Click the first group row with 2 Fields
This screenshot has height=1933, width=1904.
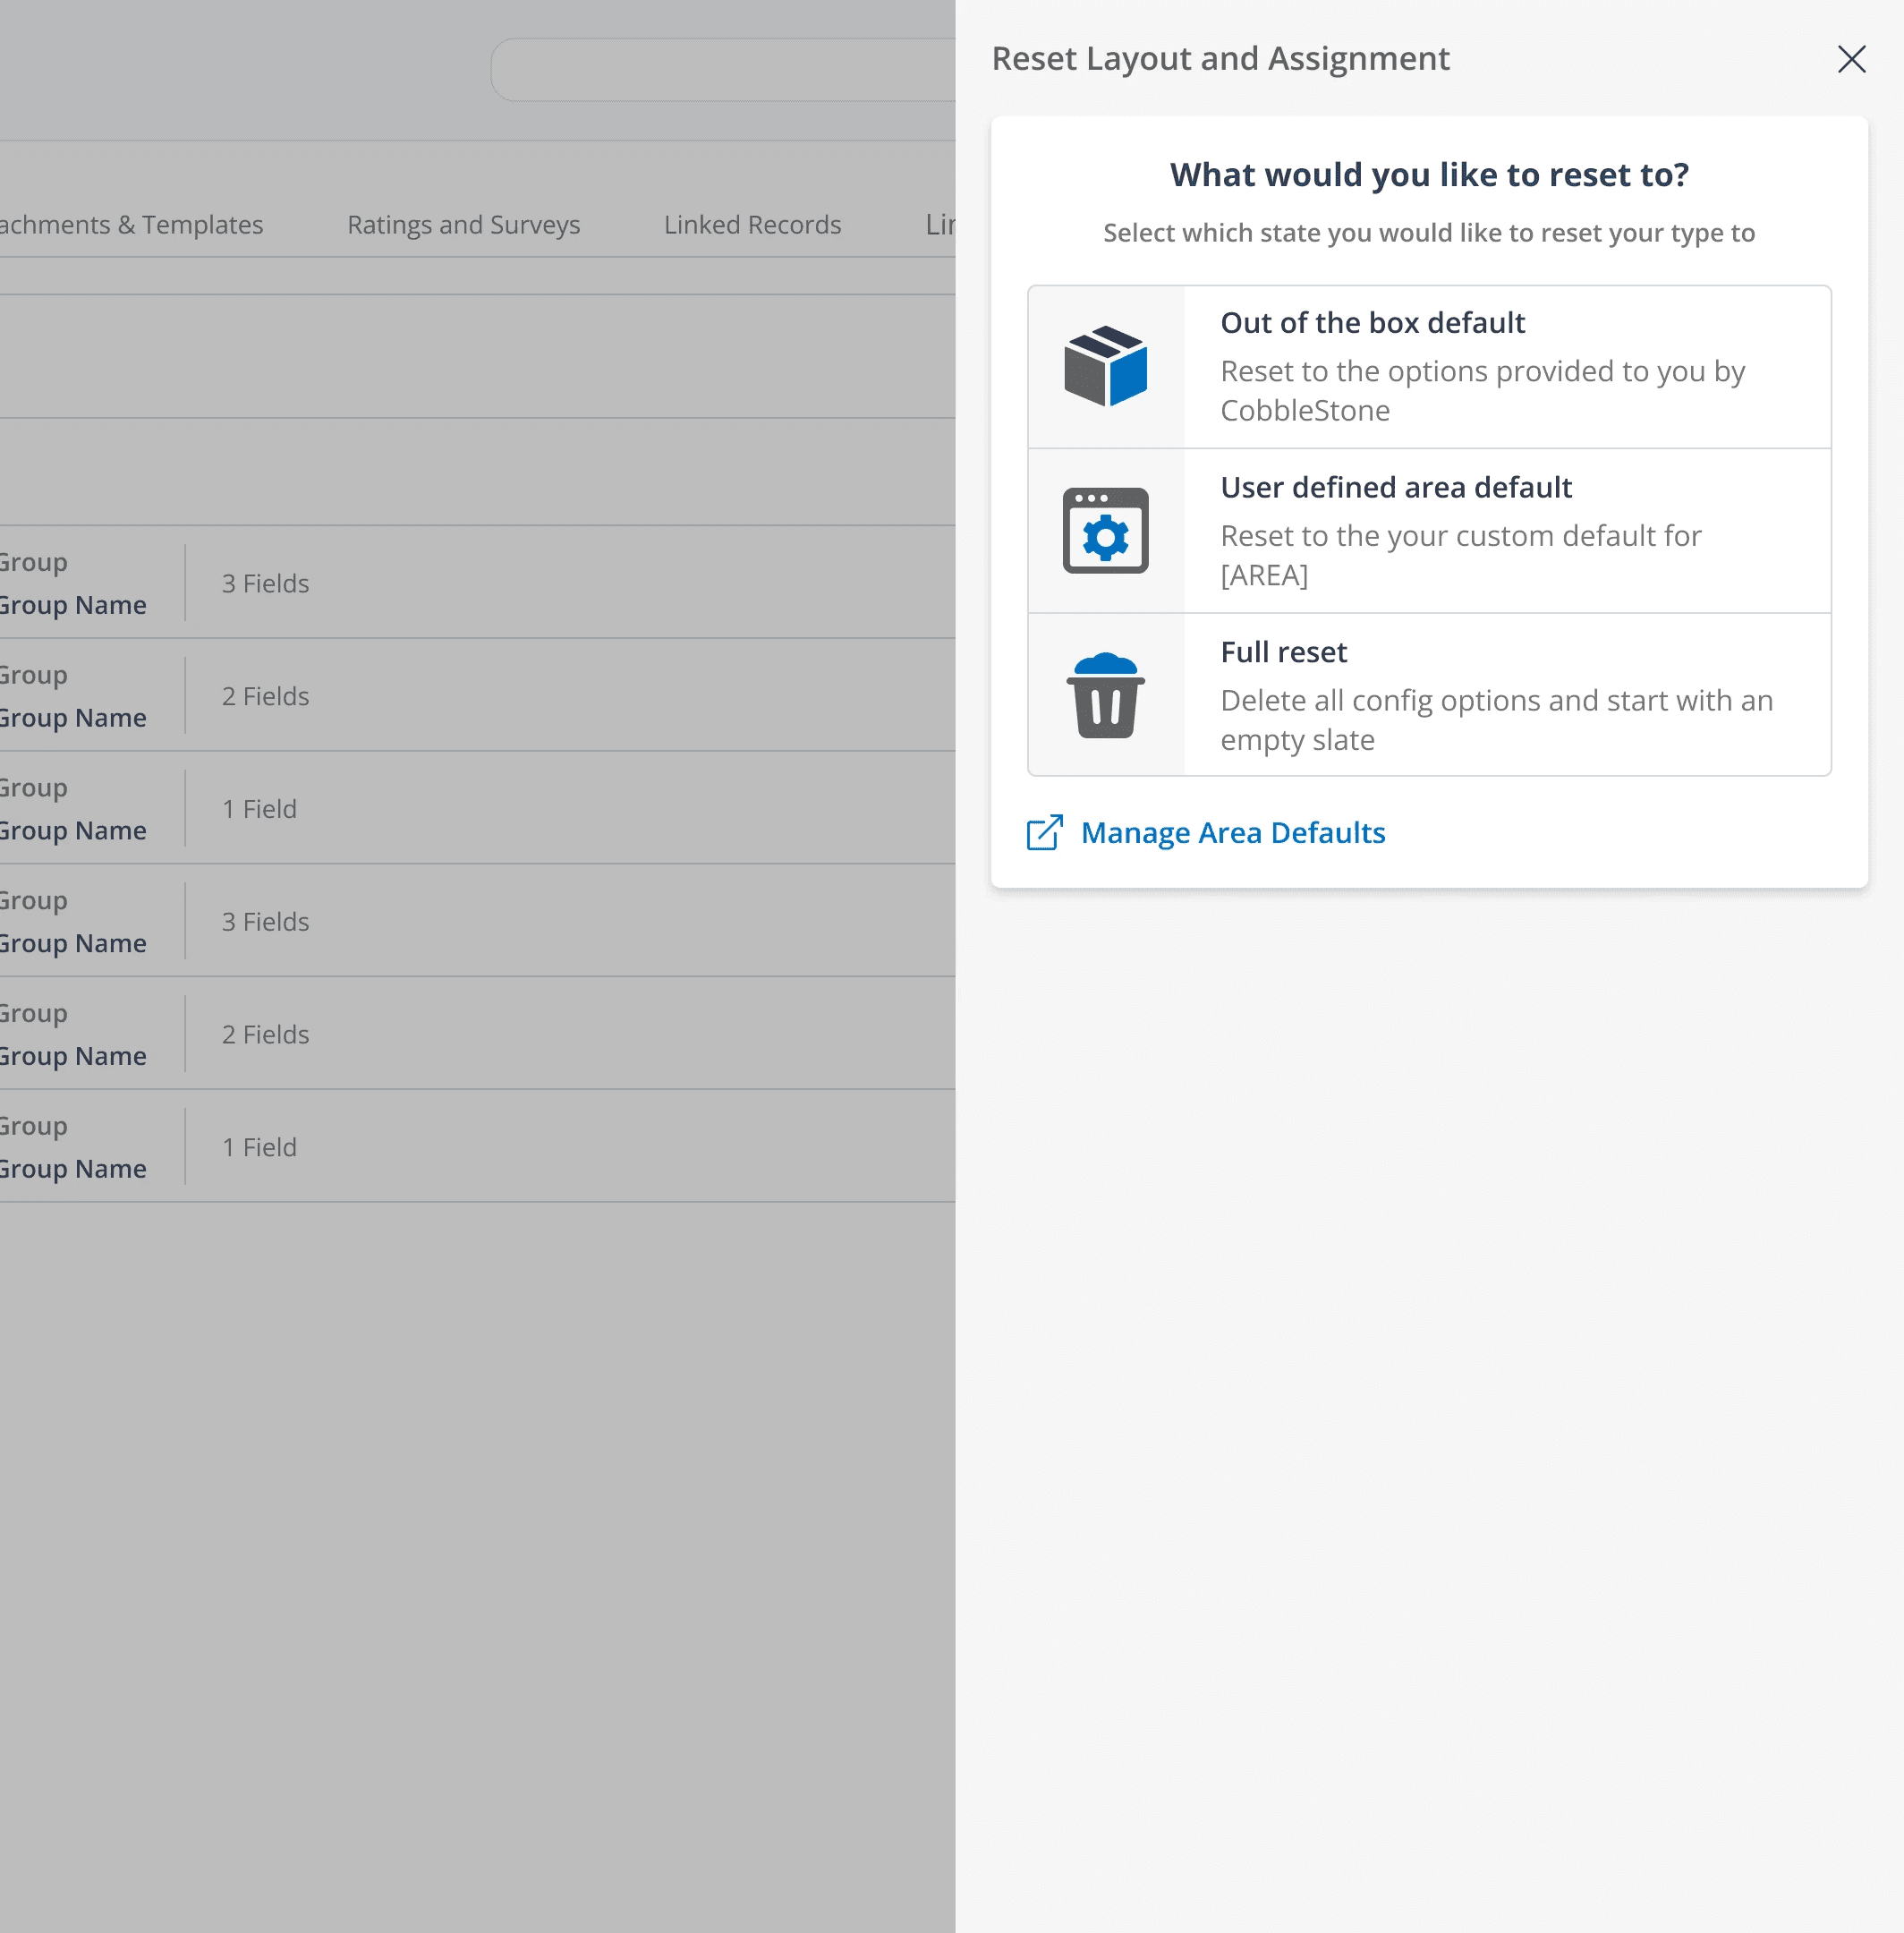[265, 696]
